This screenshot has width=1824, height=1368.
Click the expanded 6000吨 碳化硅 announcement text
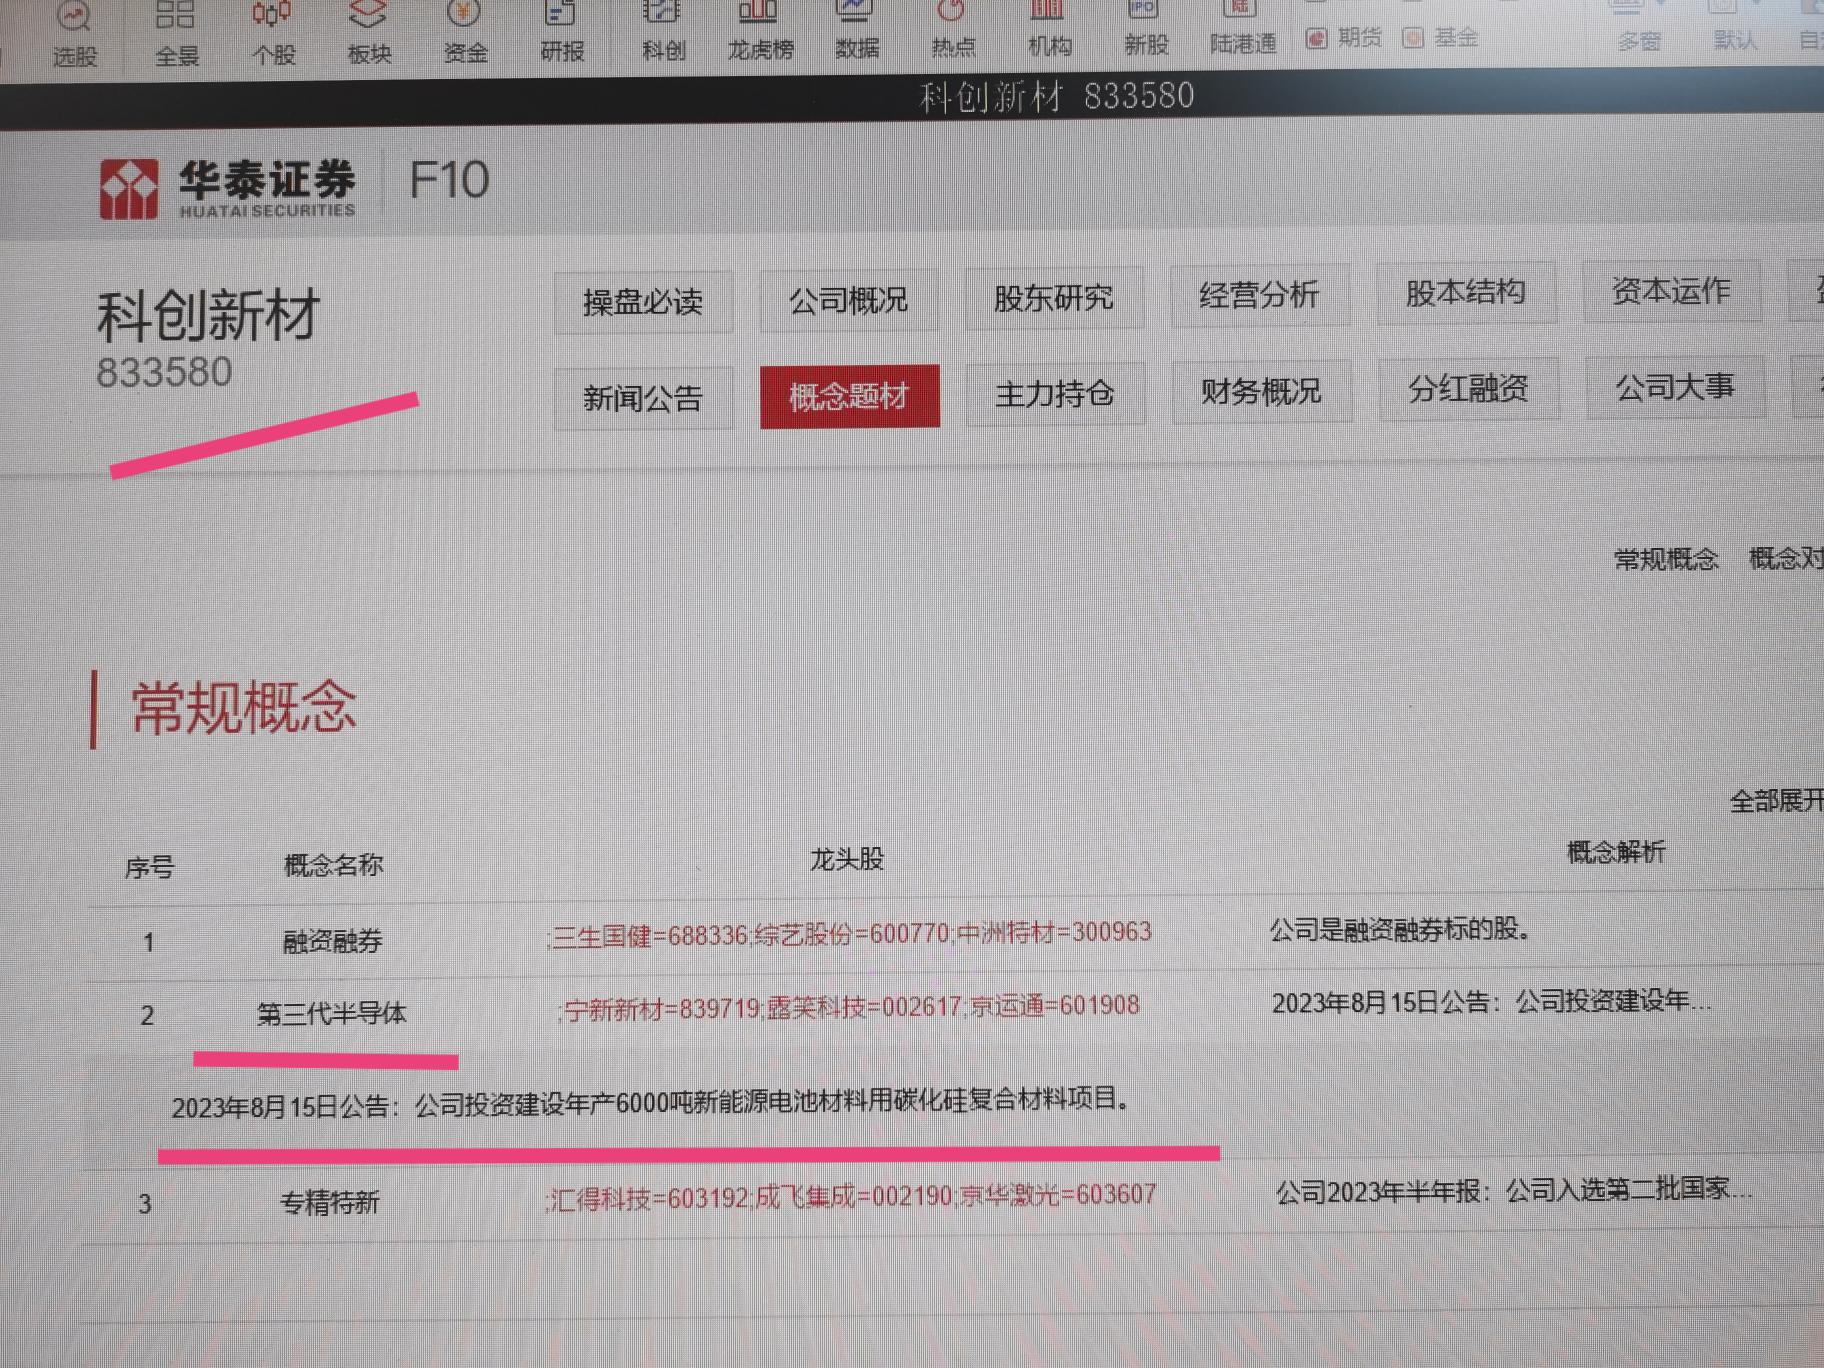click(x=651, y=1103)
